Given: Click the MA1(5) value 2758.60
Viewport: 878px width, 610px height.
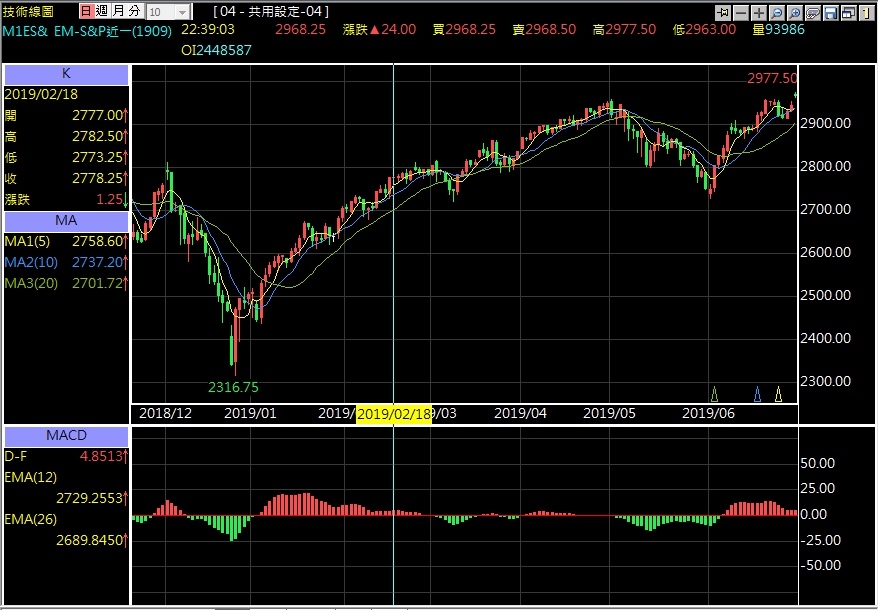Looking at the screenshot, I should (97, 241).
